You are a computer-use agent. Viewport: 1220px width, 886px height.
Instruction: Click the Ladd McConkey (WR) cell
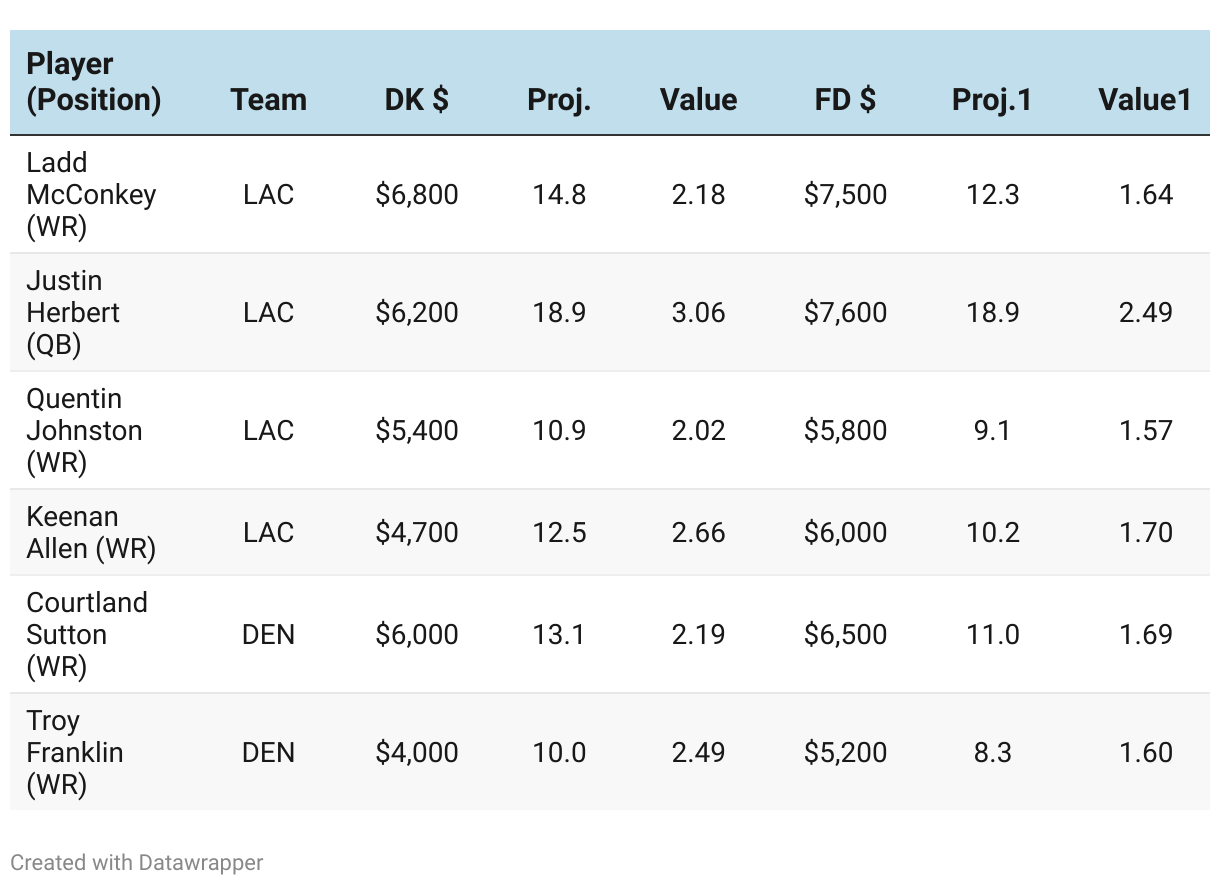pyautogui.click(x=90, y=194)
